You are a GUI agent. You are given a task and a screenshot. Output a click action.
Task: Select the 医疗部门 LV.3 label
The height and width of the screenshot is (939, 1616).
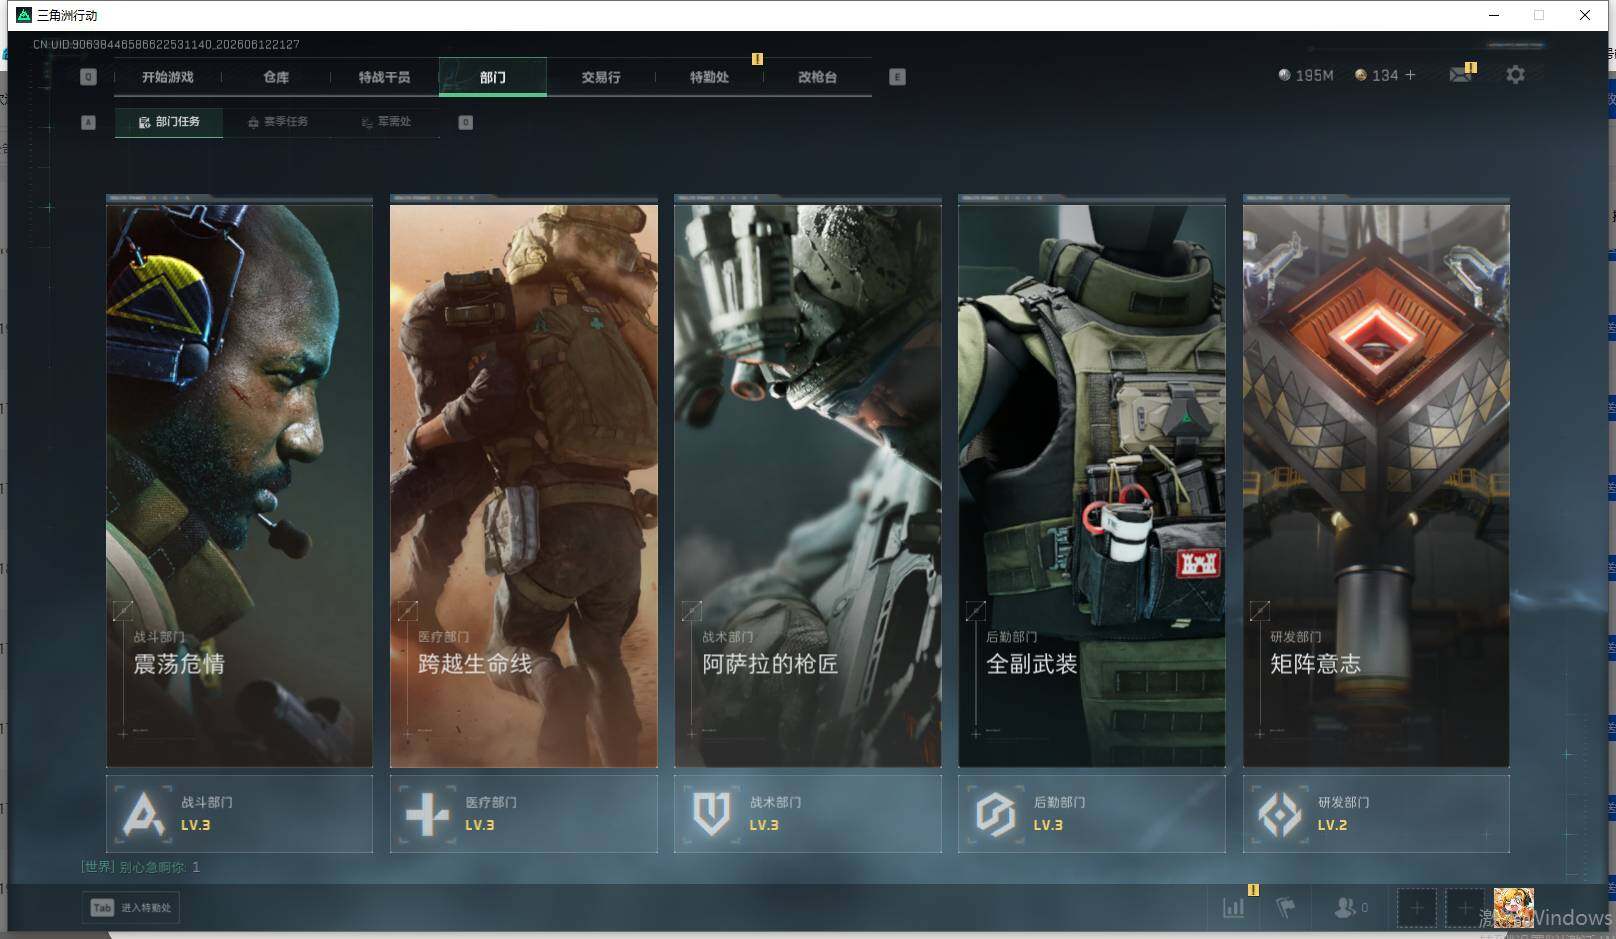[x=480, y=826]
